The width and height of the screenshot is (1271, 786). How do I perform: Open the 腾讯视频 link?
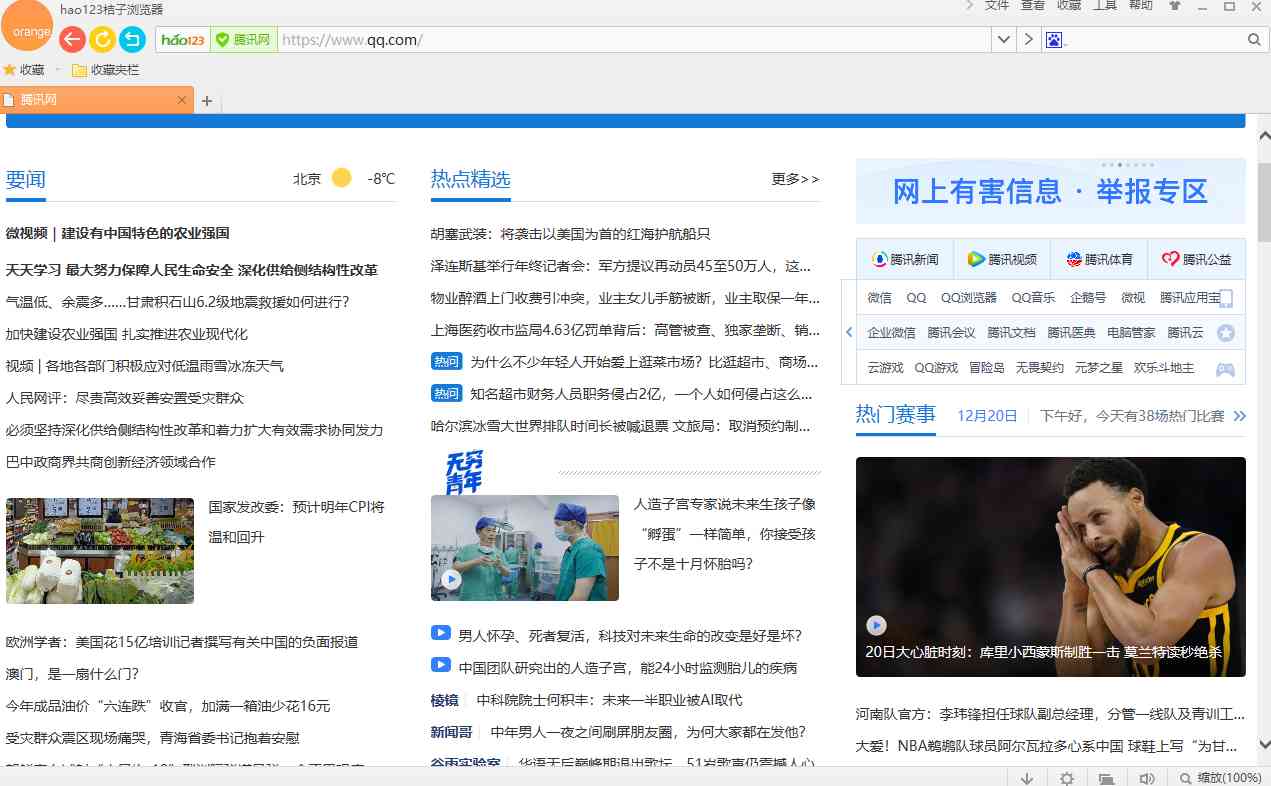tap(1002, 259)
